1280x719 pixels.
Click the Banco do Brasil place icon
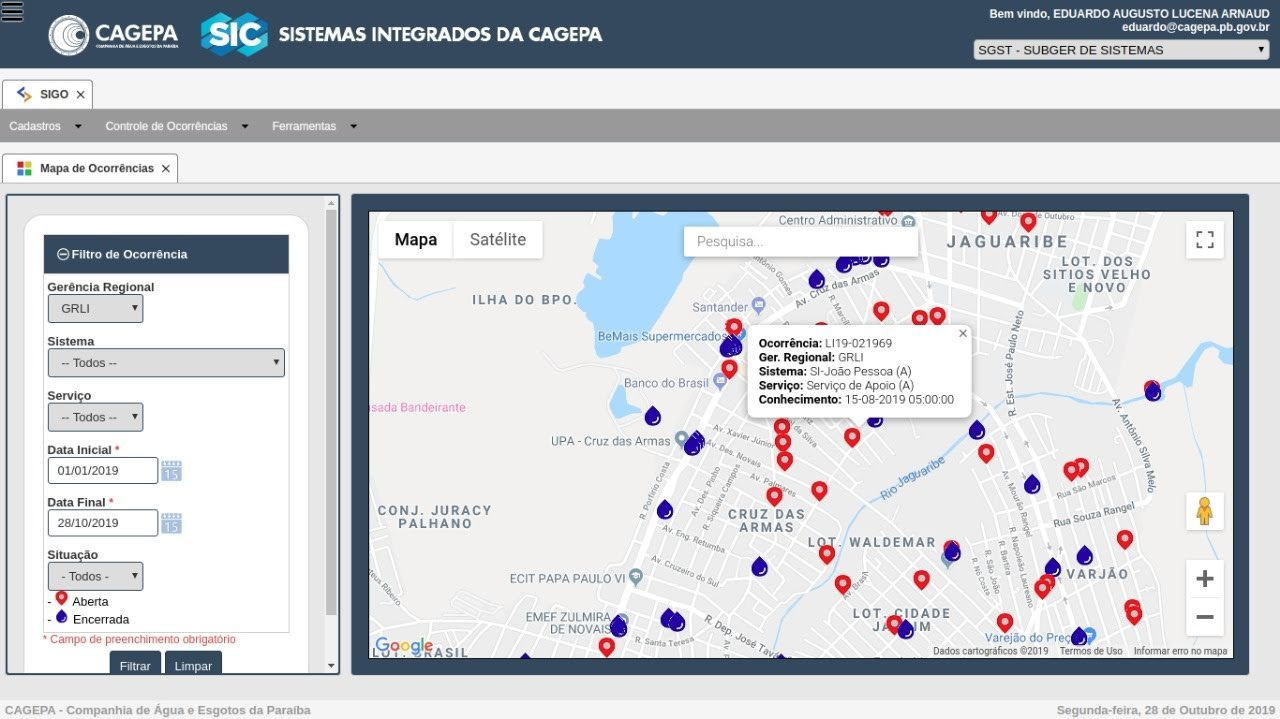[720, 381]
